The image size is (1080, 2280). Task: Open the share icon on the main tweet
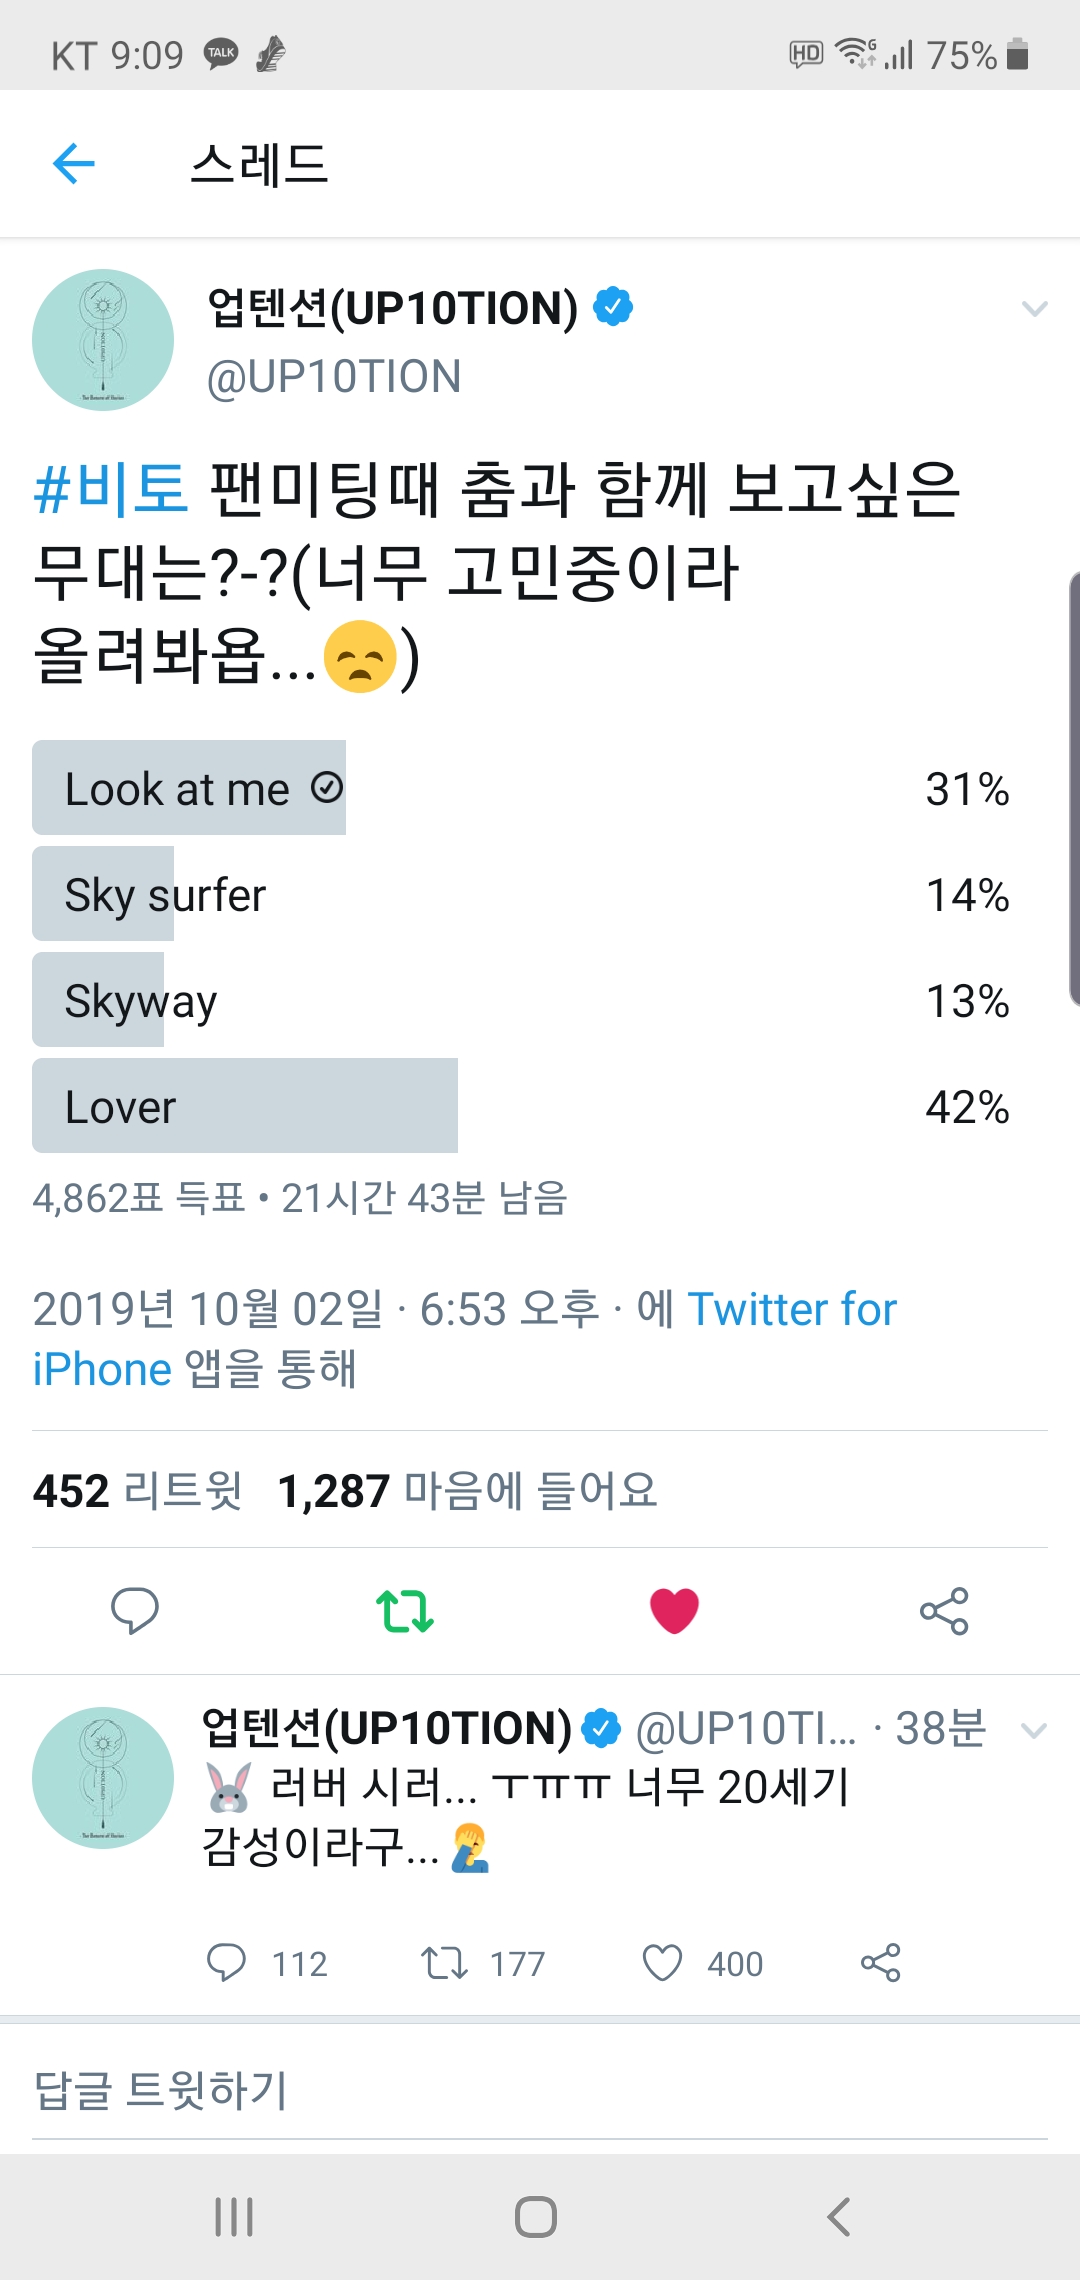pyautogui.click(x=941, y=1609)
